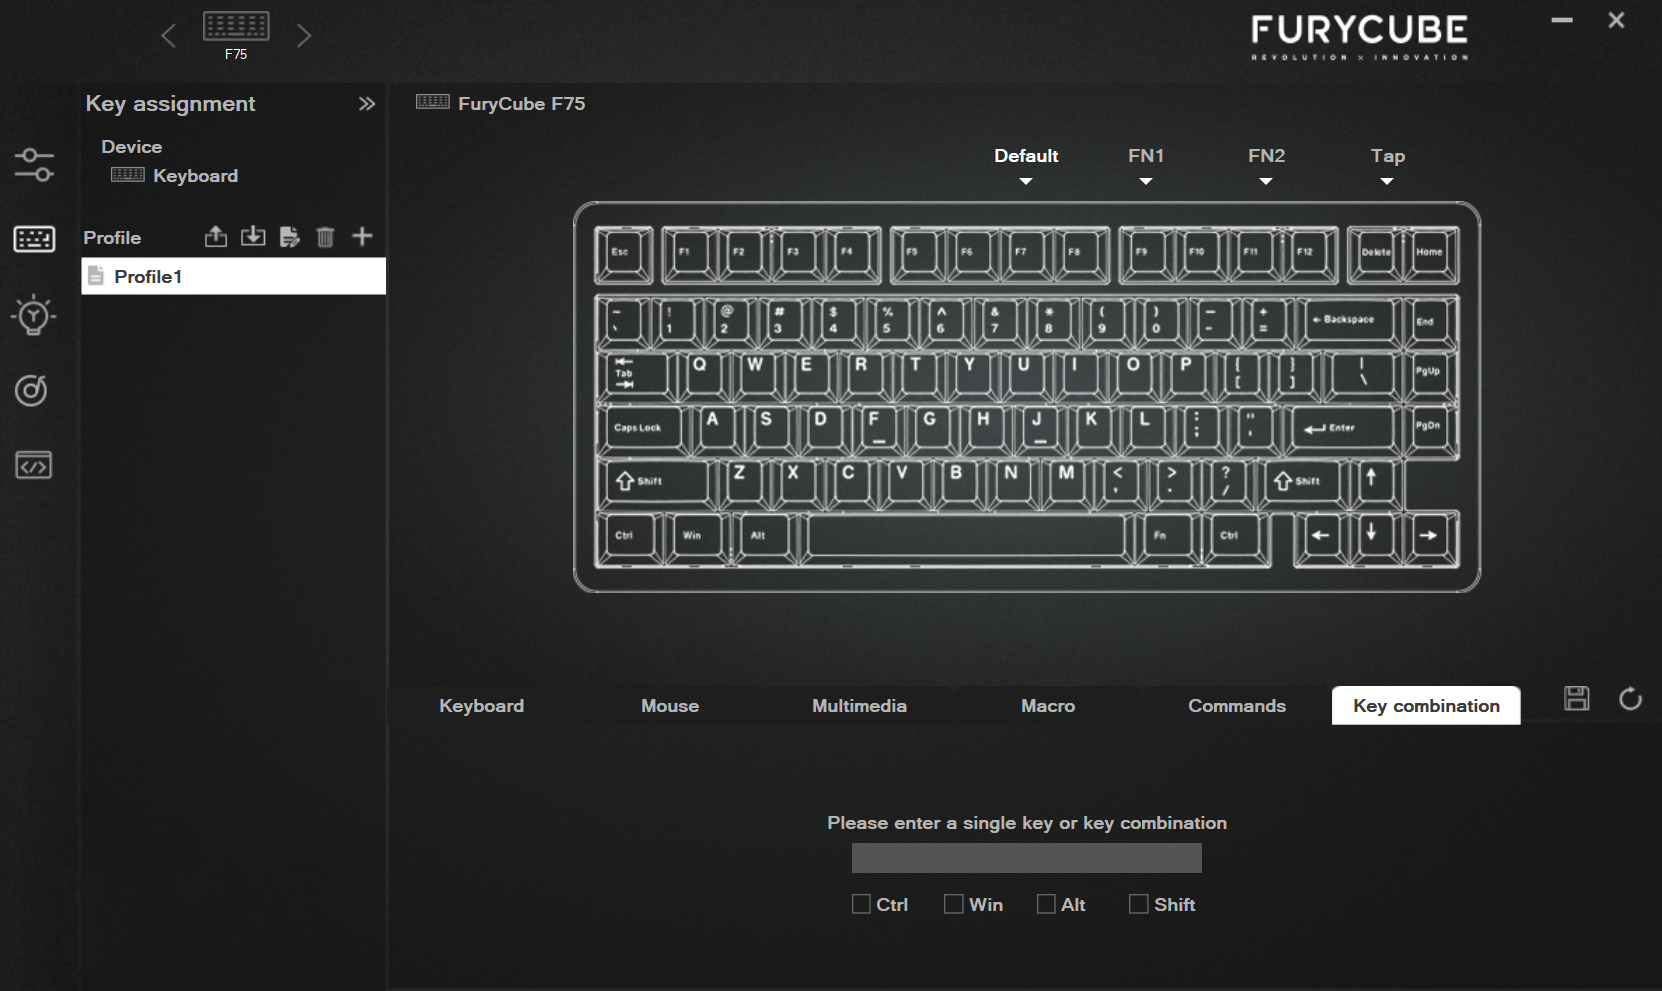Expand the FN2 layer dropdown arrow

pyautogui.click(x=1266, y=181)
